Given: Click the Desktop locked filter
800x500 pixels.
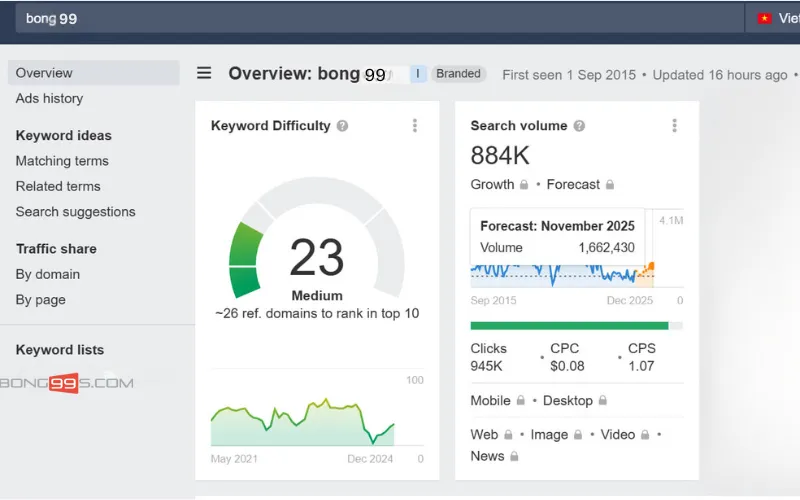Looking at the screenshot, I should tap(568, 401).
